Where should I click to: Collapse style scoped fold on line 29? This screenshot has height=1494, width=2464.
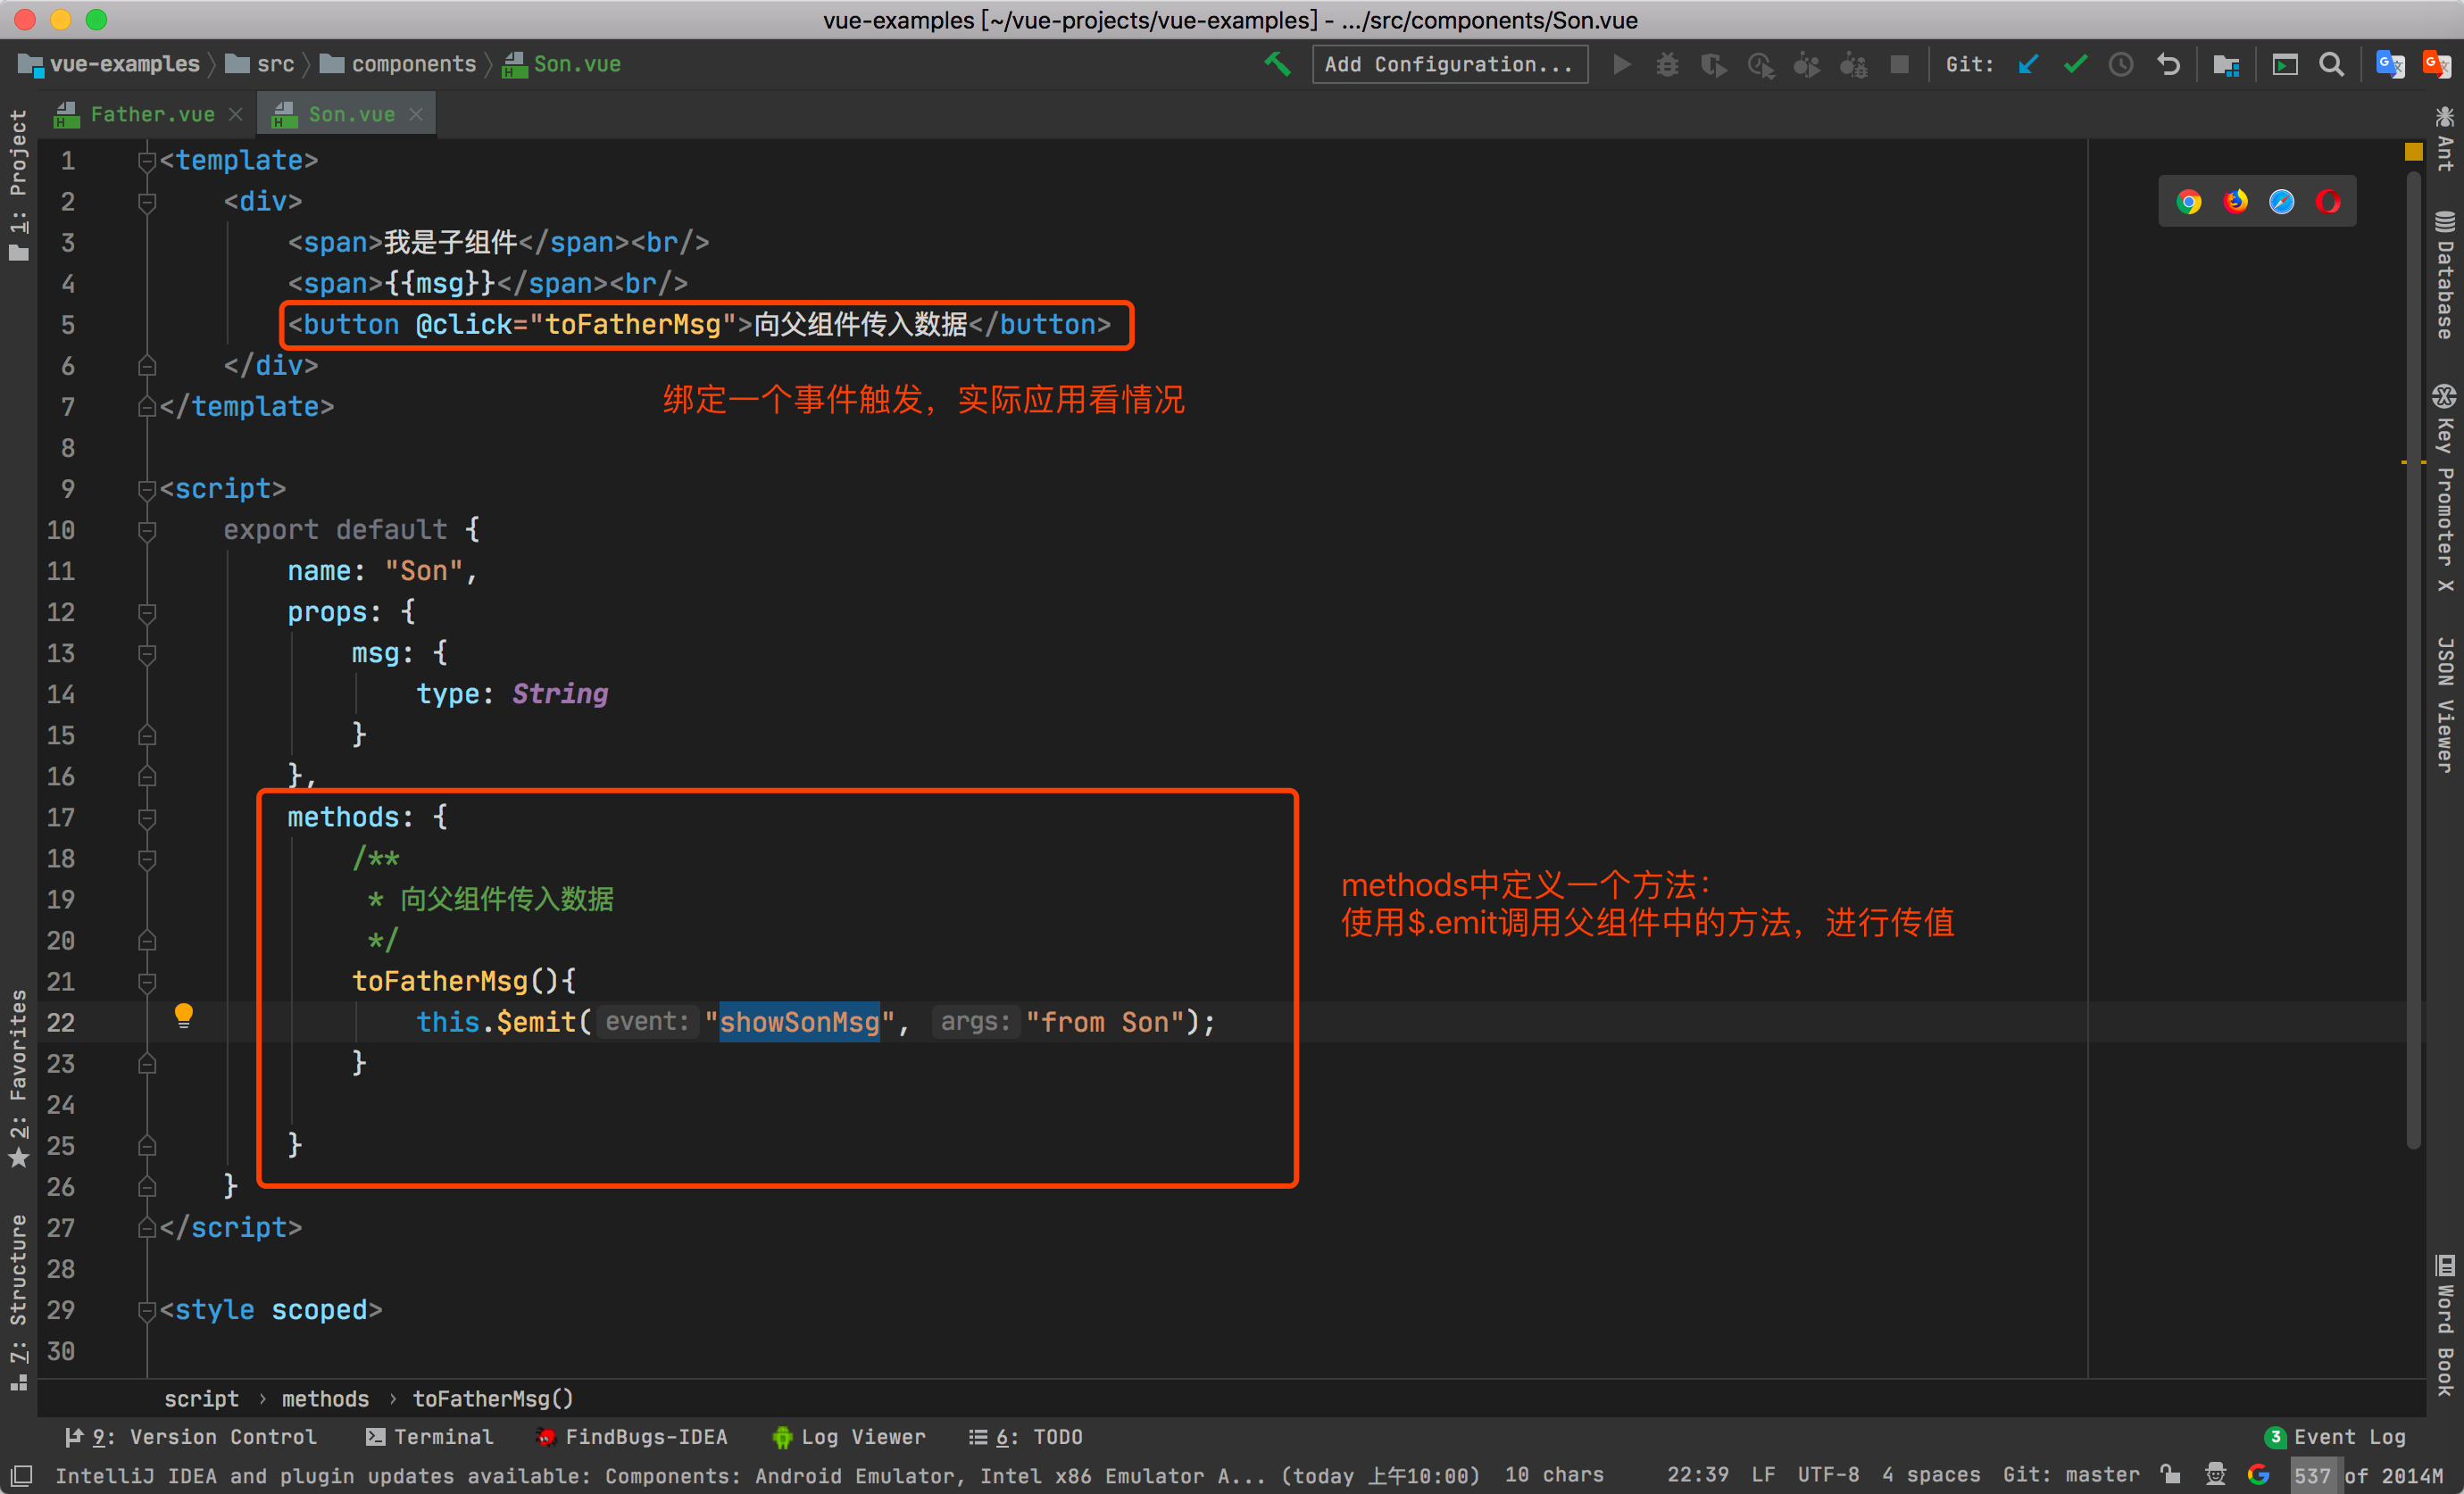tap(147, 1310)
